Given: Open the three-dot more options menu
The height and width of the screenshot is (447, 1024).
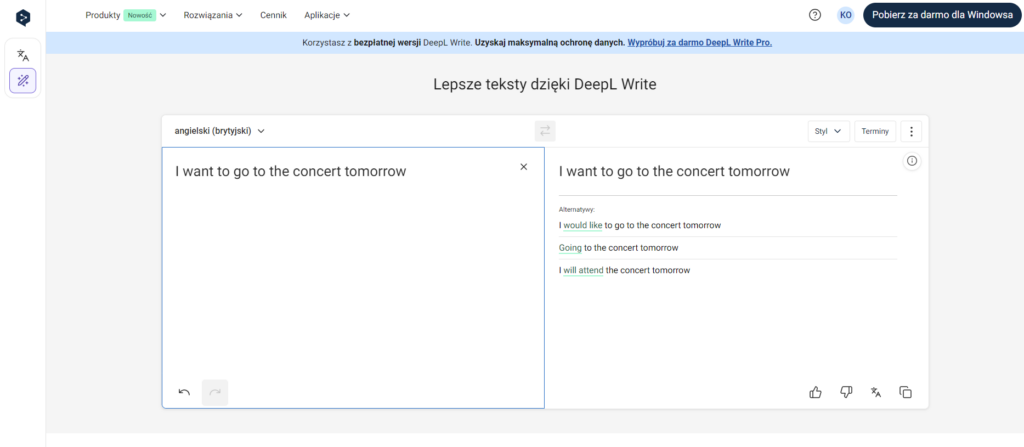Looking at the screenshot, I should [911, 131].
